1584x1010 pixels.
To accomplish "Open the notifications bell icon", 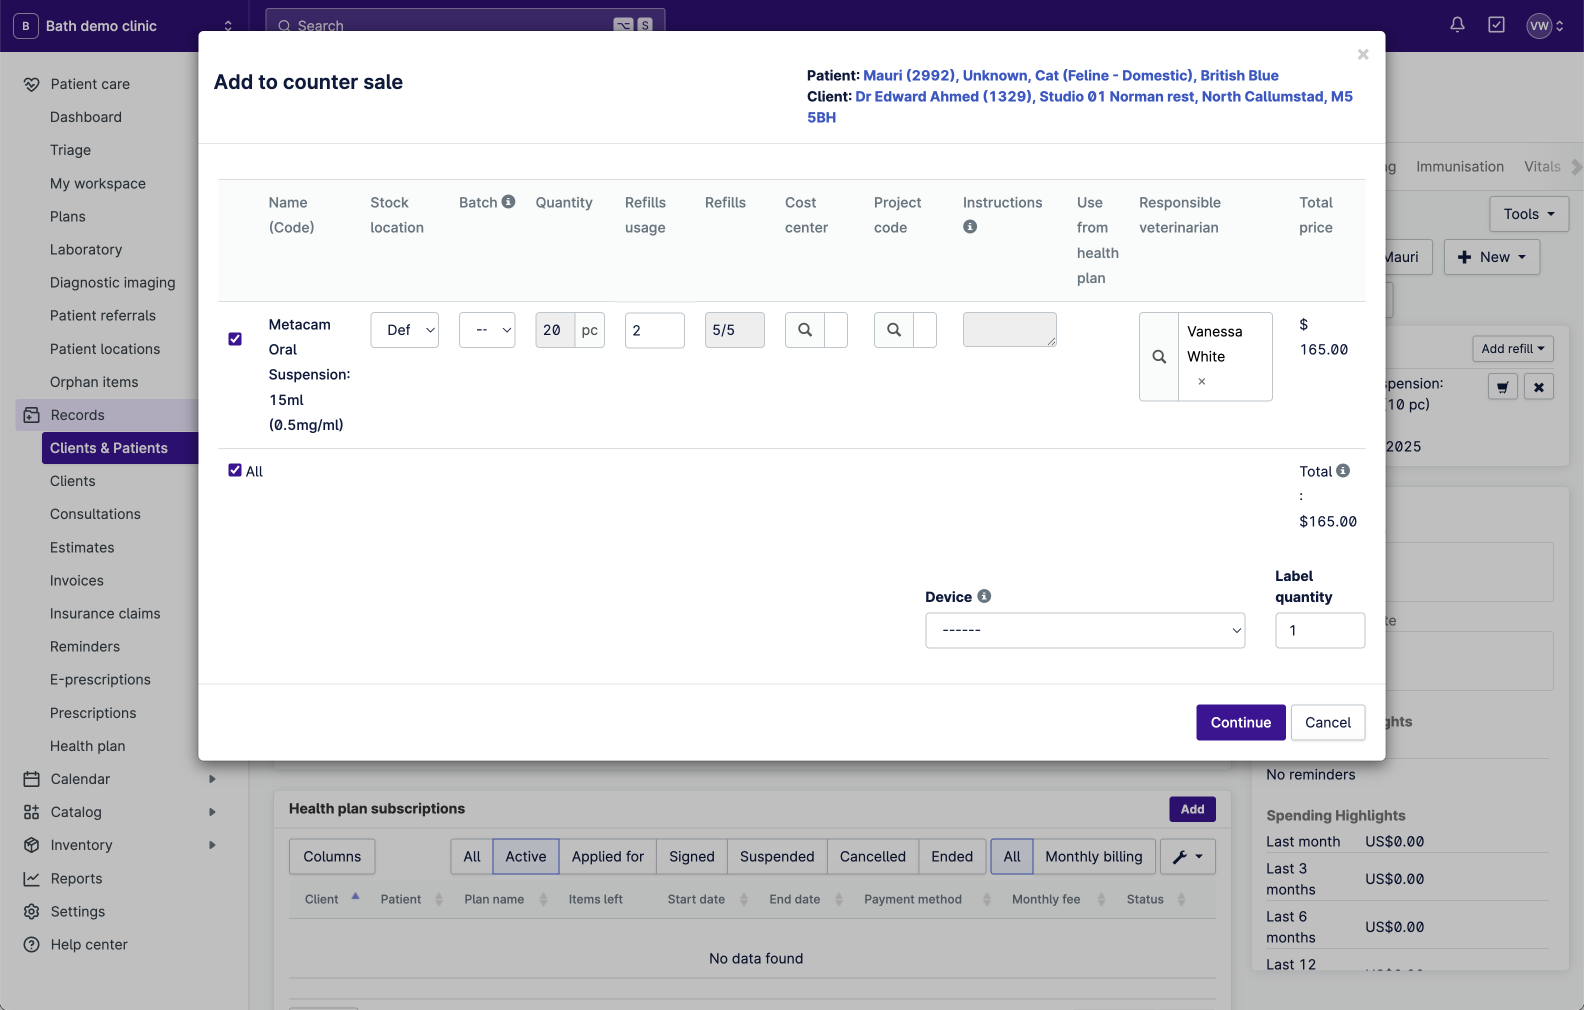I will click(x=1457, y=25).
